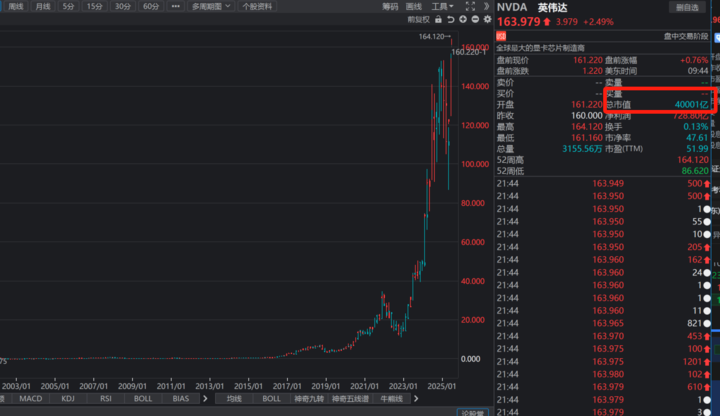Click the lock icon beside 前复权
The image size is (720, 416).
pyautogui.click(x=439, y=19)
